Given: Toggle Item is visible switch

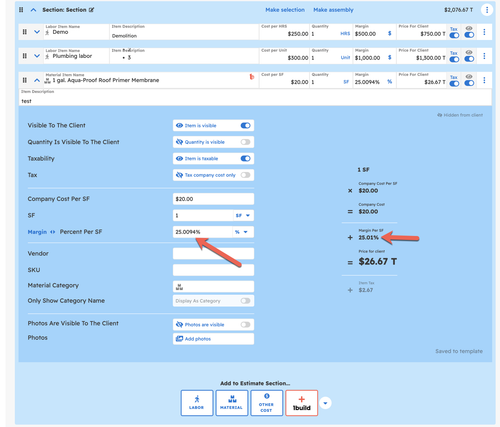Looking at the screenshot, I should [245, 125].
